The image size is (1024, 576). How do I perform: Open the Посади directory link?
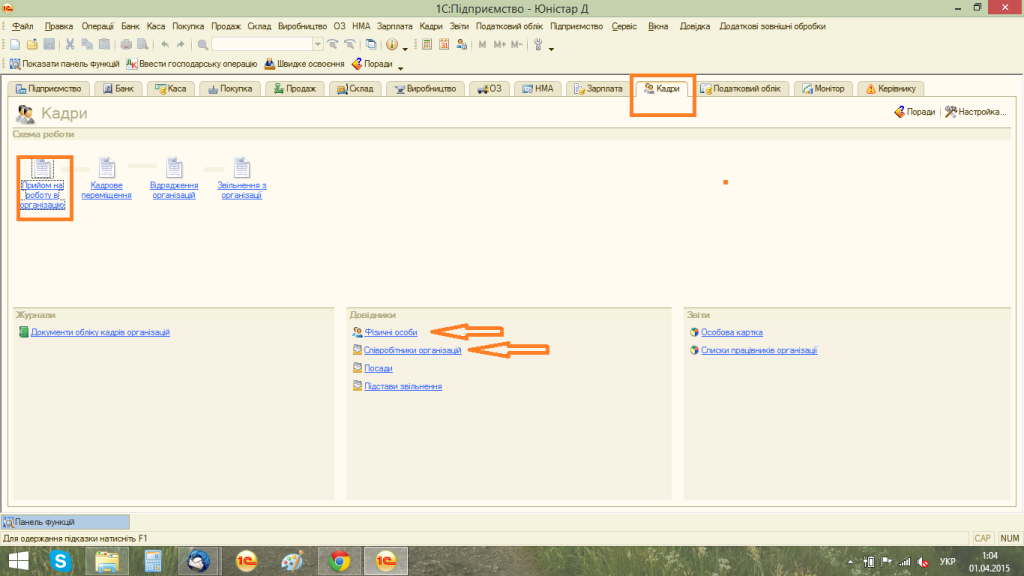pyautogui.click(x=378, y=368)
